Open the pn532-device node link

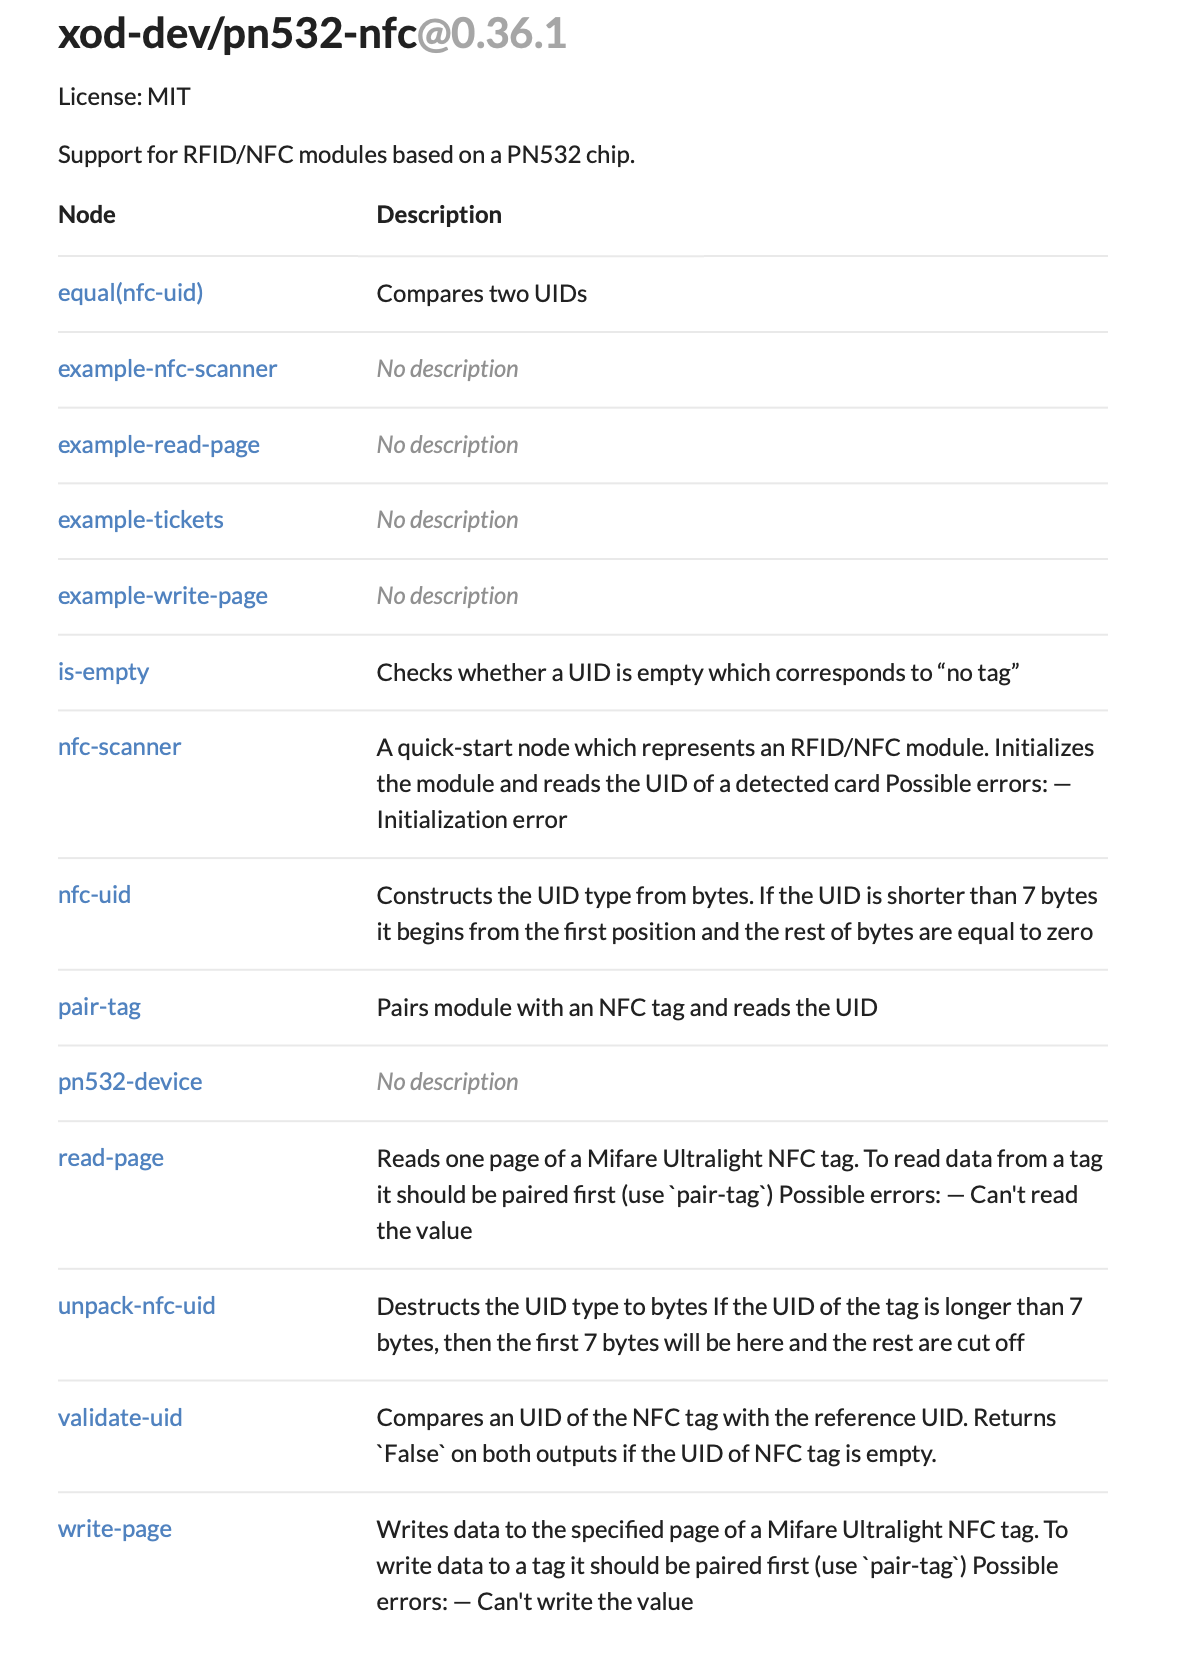(130, 1082)
